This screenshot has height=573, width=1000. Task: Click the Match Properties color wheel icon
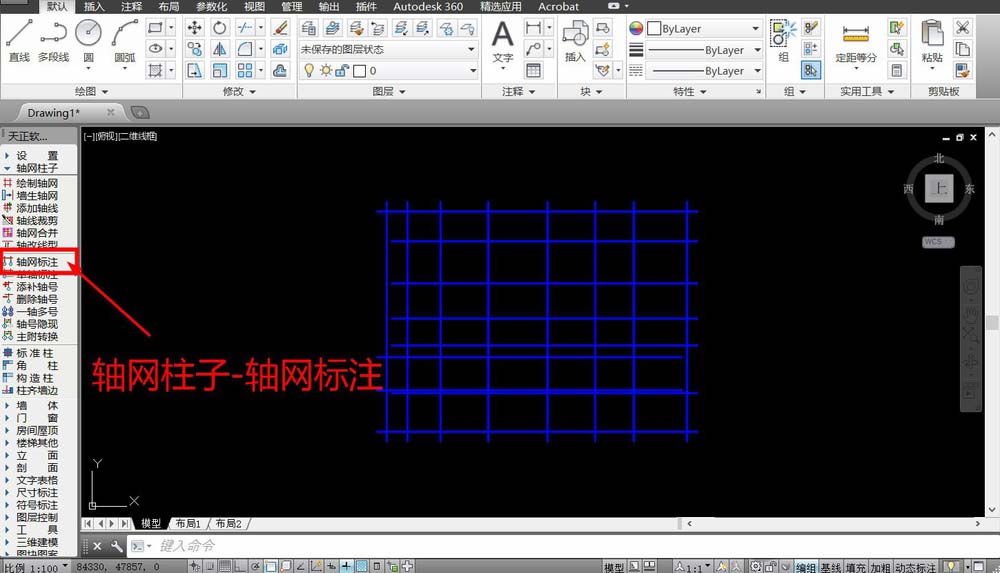(x=636, y=28)
